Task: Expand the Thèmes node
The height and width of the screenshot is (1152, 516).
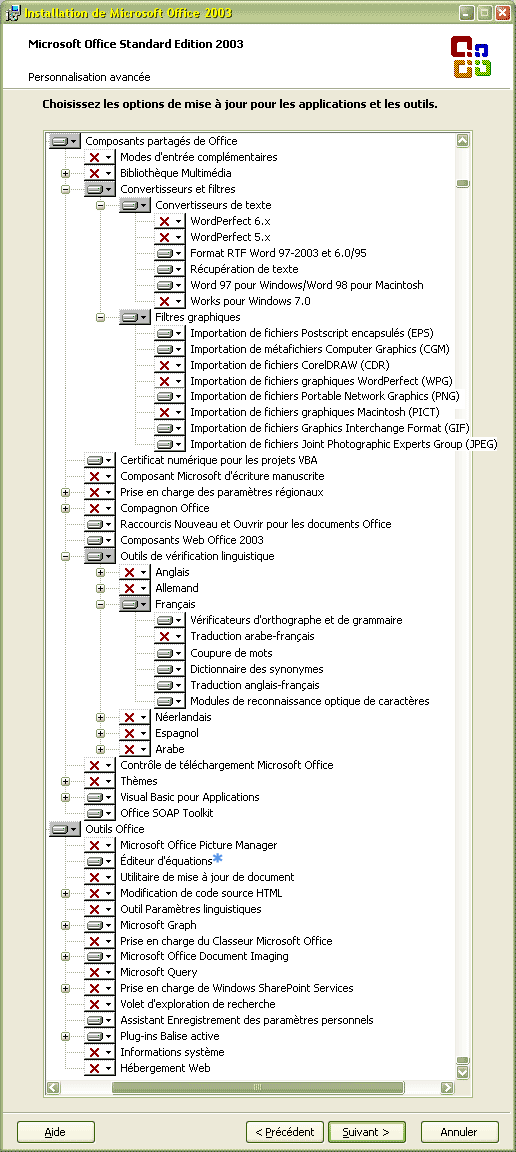Action: [x=65, y=782]
